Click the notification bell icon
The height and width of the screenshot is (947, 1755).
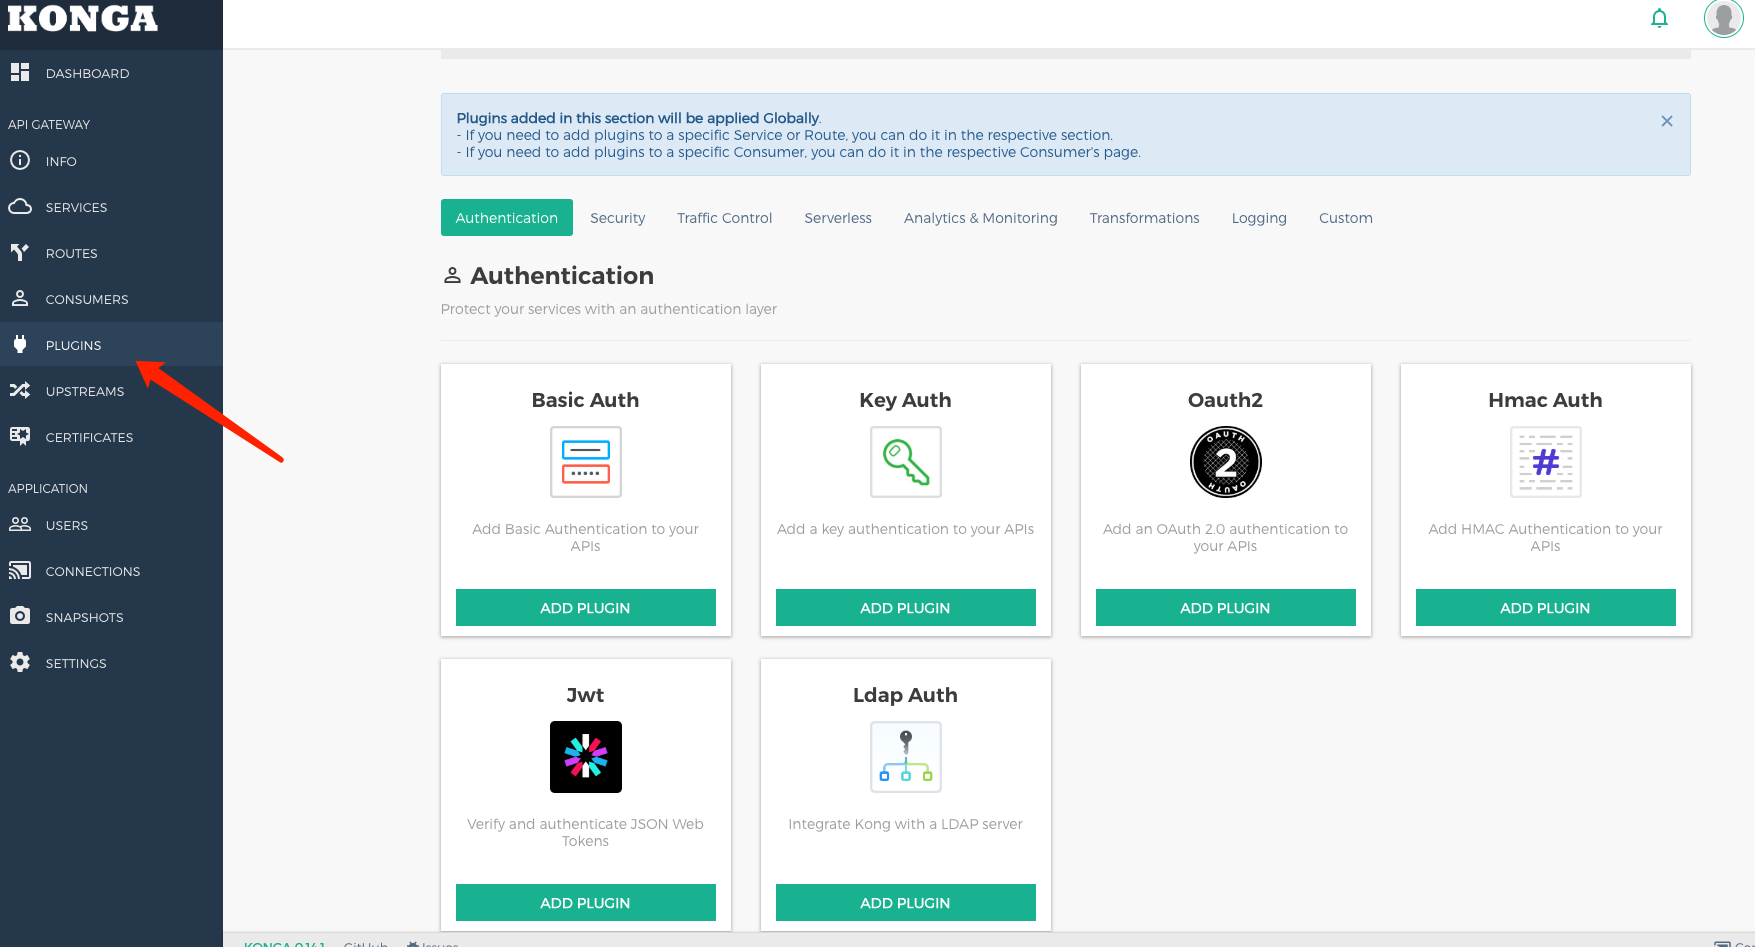(1659, 18)
